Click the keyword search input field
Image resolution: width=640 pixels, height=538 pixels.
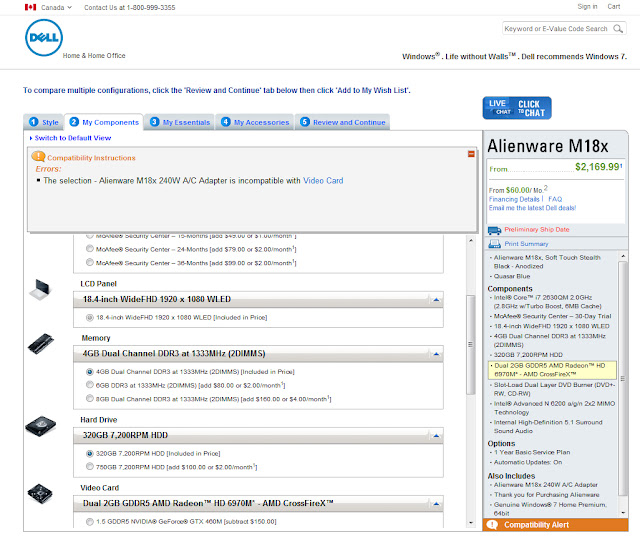(x=557, y=29)
